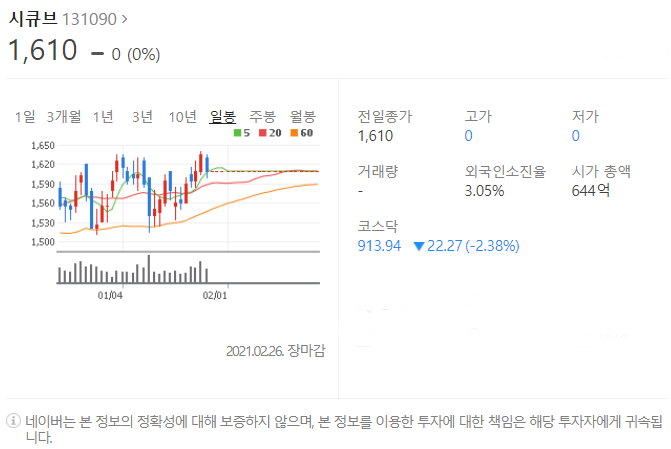Viewport: 671px width, 449px height.
Task: Click the 거래량 label
Action: 377,172
